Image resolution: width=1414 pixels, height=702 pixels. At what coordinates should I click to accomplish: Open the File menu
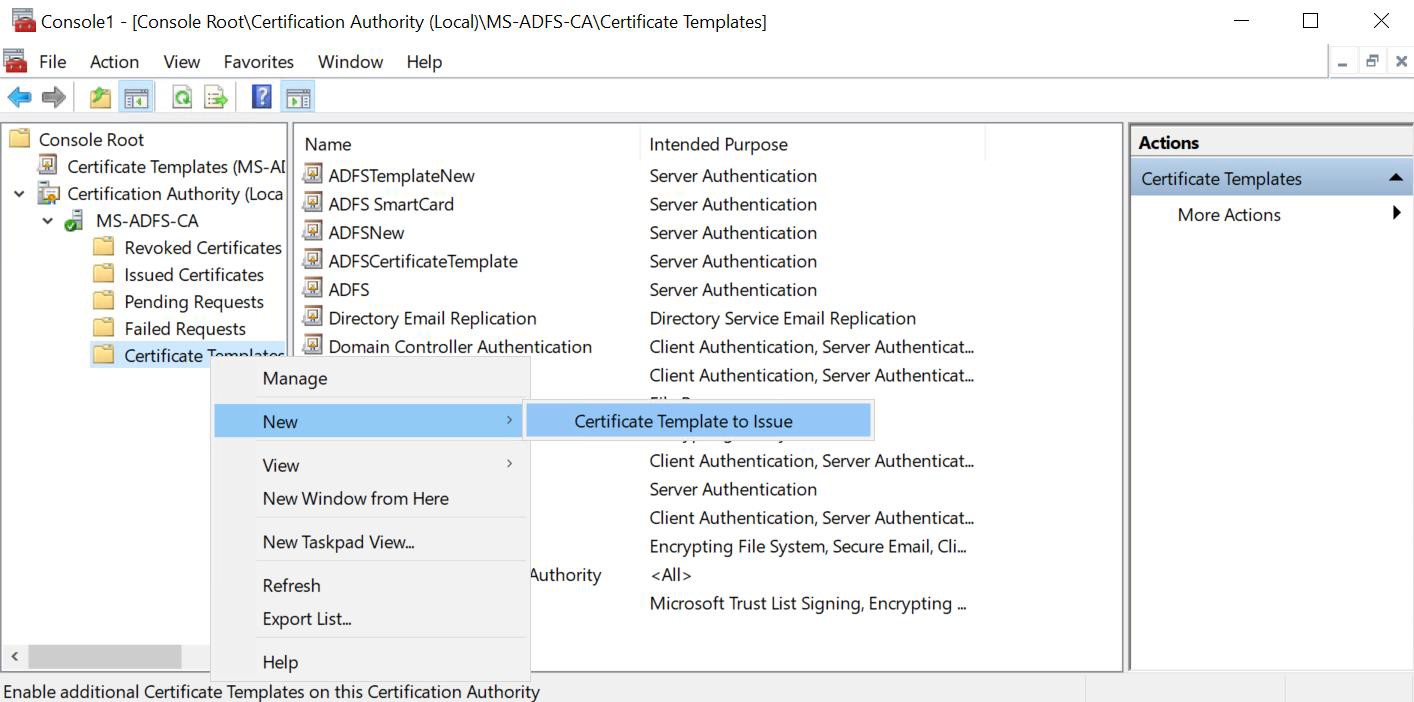(52, 62)
